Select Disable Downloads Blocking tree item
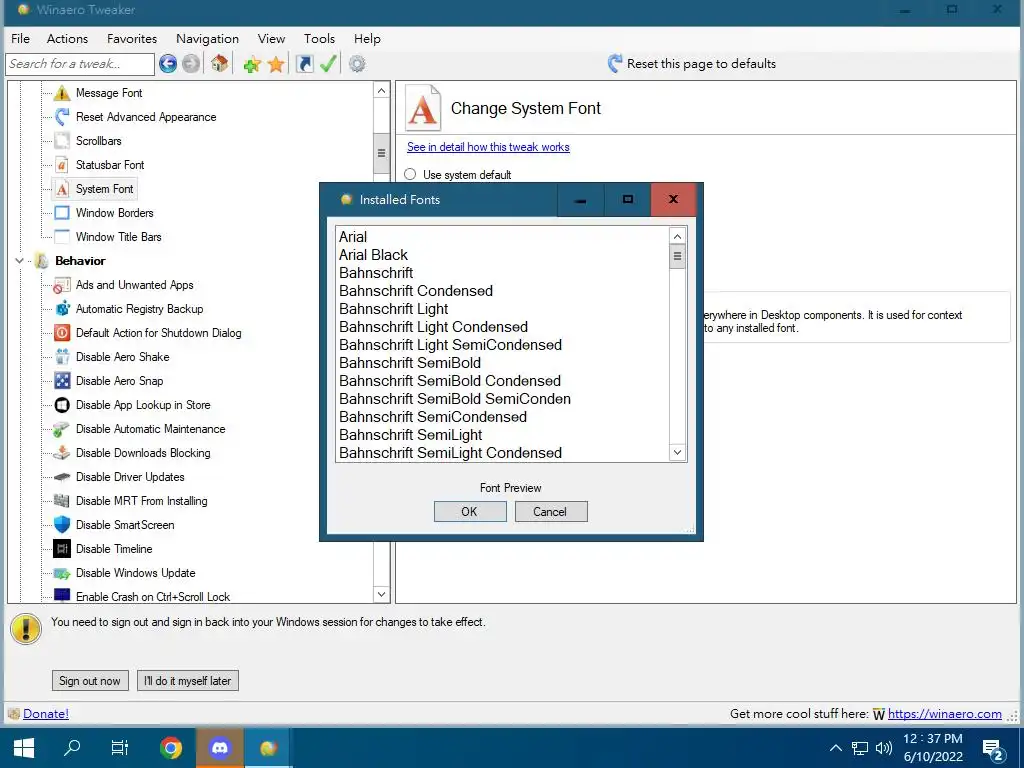Image resolution: width=1024 pixels, height=768 pixels. (x=143, y=453)
